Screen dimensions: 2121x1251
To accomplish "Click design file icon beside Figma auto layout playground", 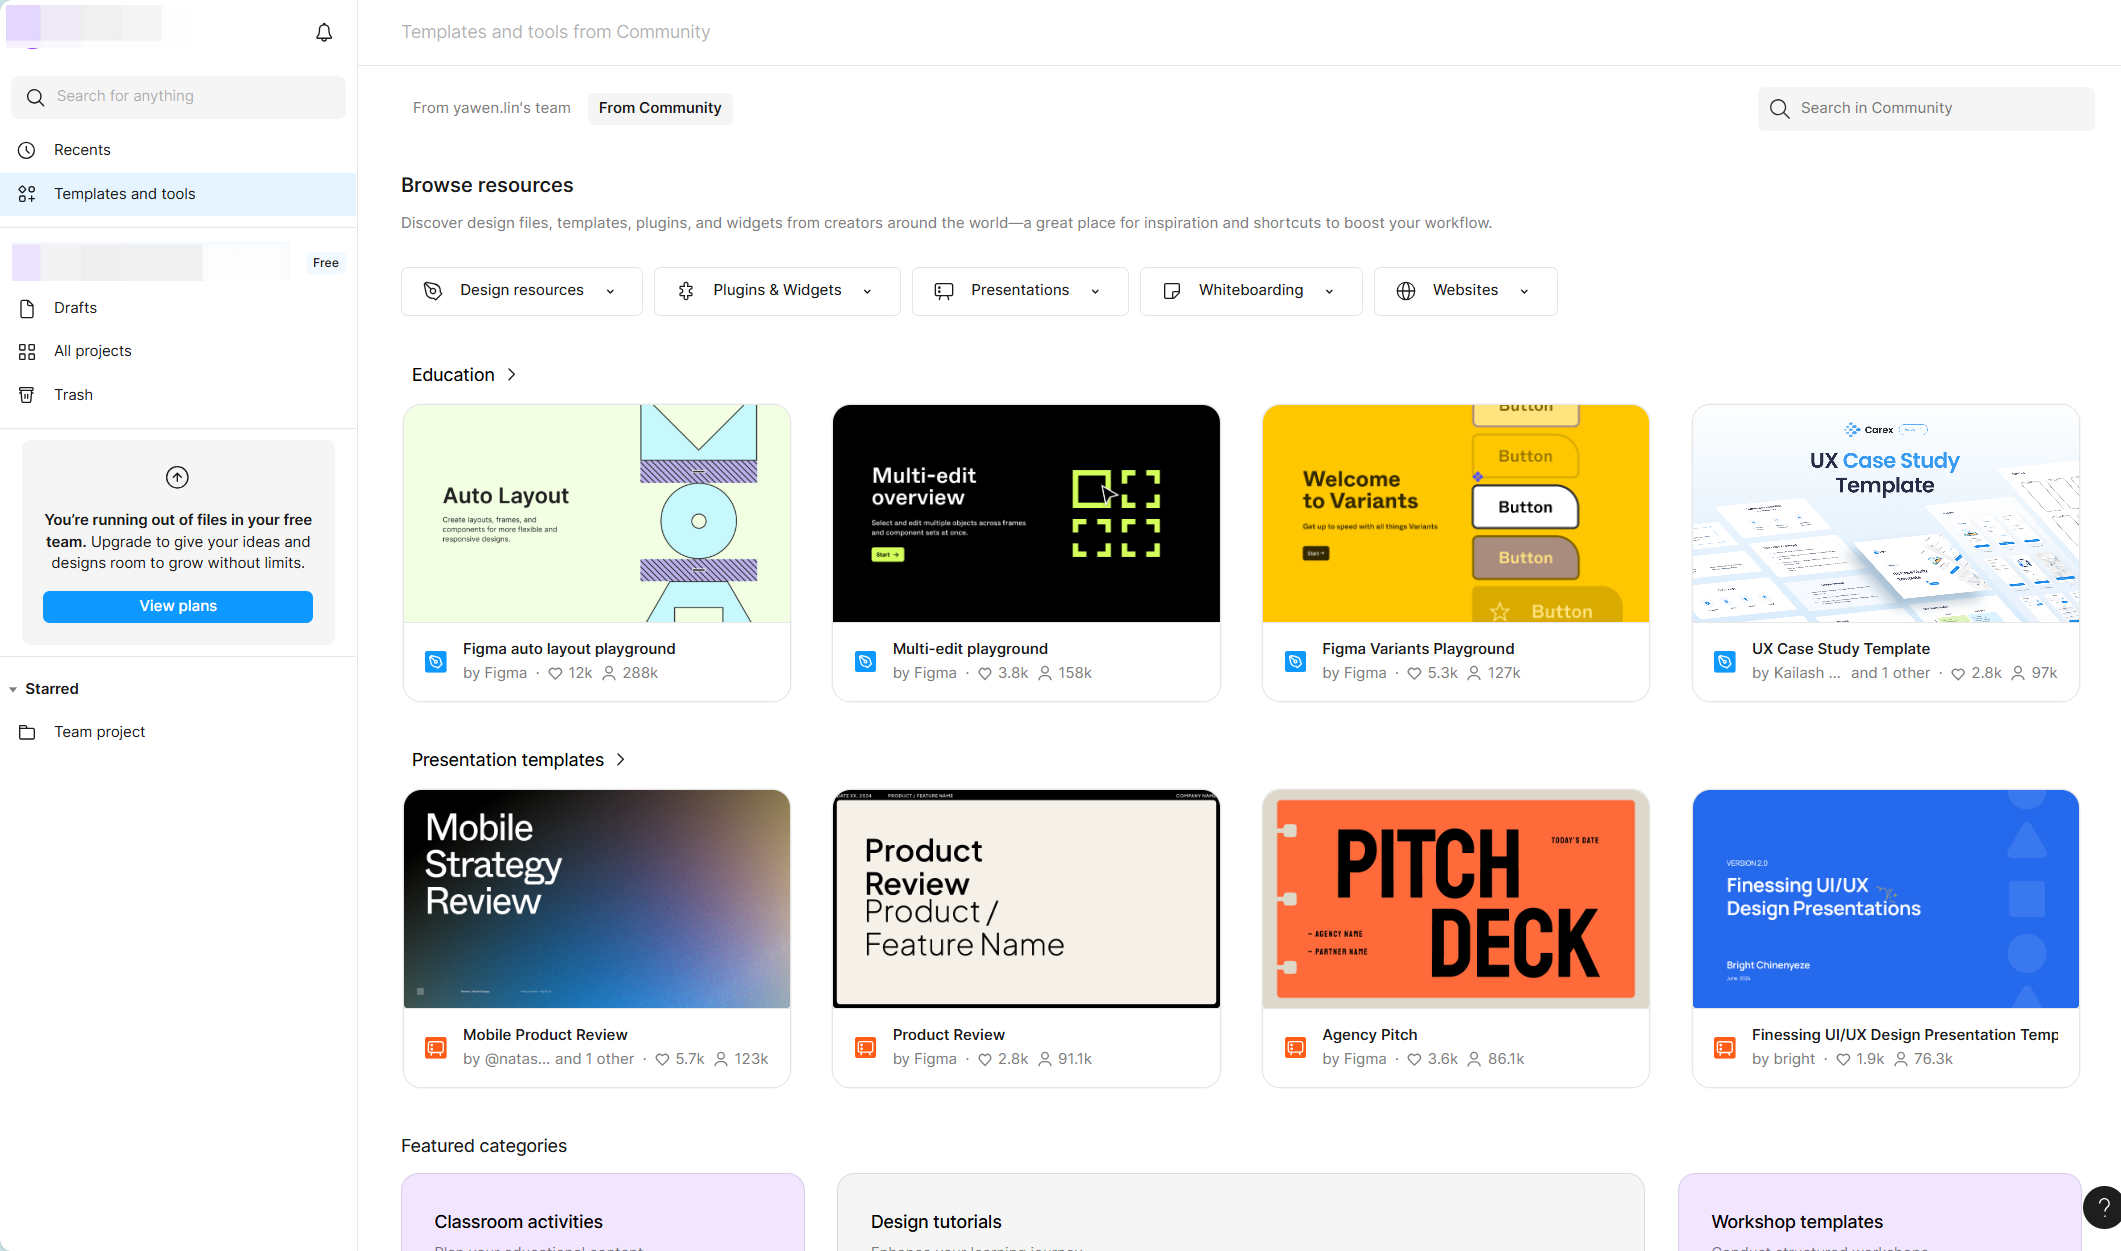I will tap(436, 661).
